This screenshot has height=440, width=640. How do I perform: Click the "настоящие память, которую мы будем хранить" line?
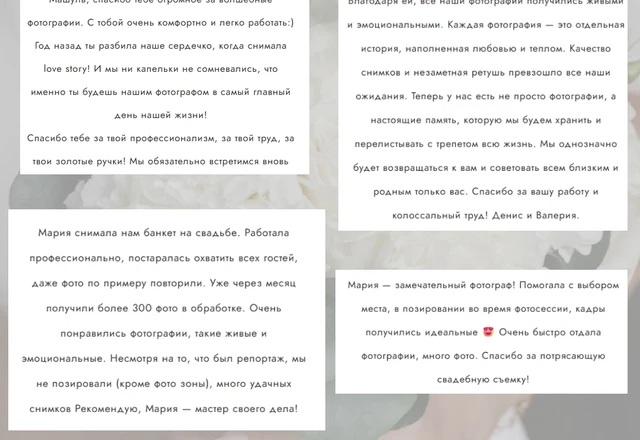tap(489, 120)
